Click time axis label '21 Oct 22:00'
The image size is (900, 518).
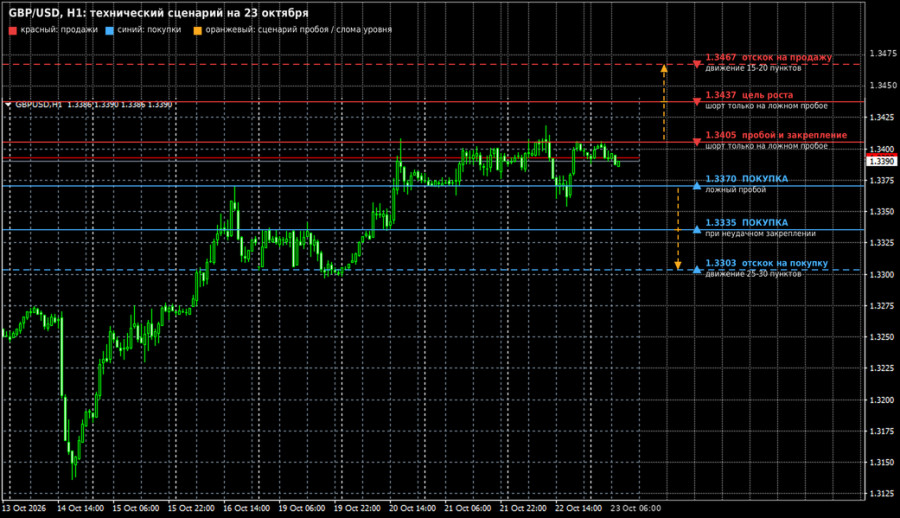tap(523, 508)
